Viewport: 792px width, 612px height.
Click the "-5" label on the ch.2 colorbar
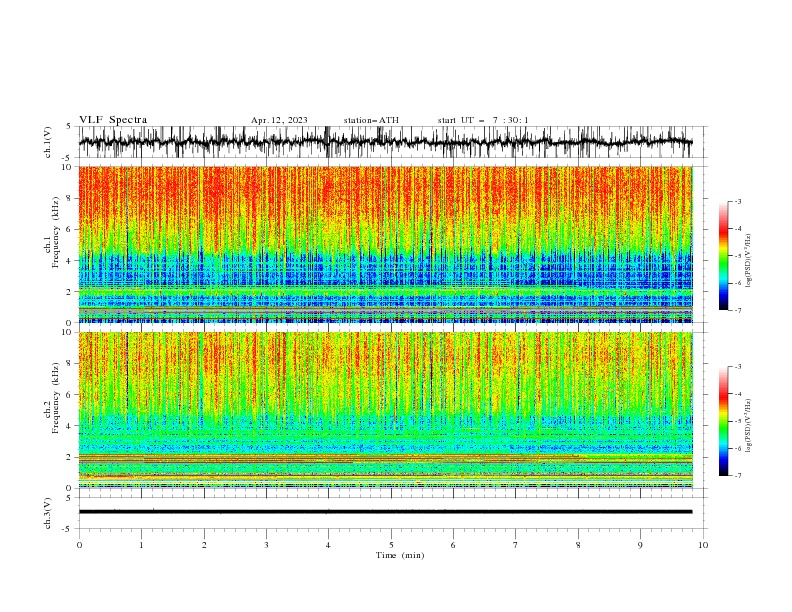pyautogui.click(x=738, y=421)
